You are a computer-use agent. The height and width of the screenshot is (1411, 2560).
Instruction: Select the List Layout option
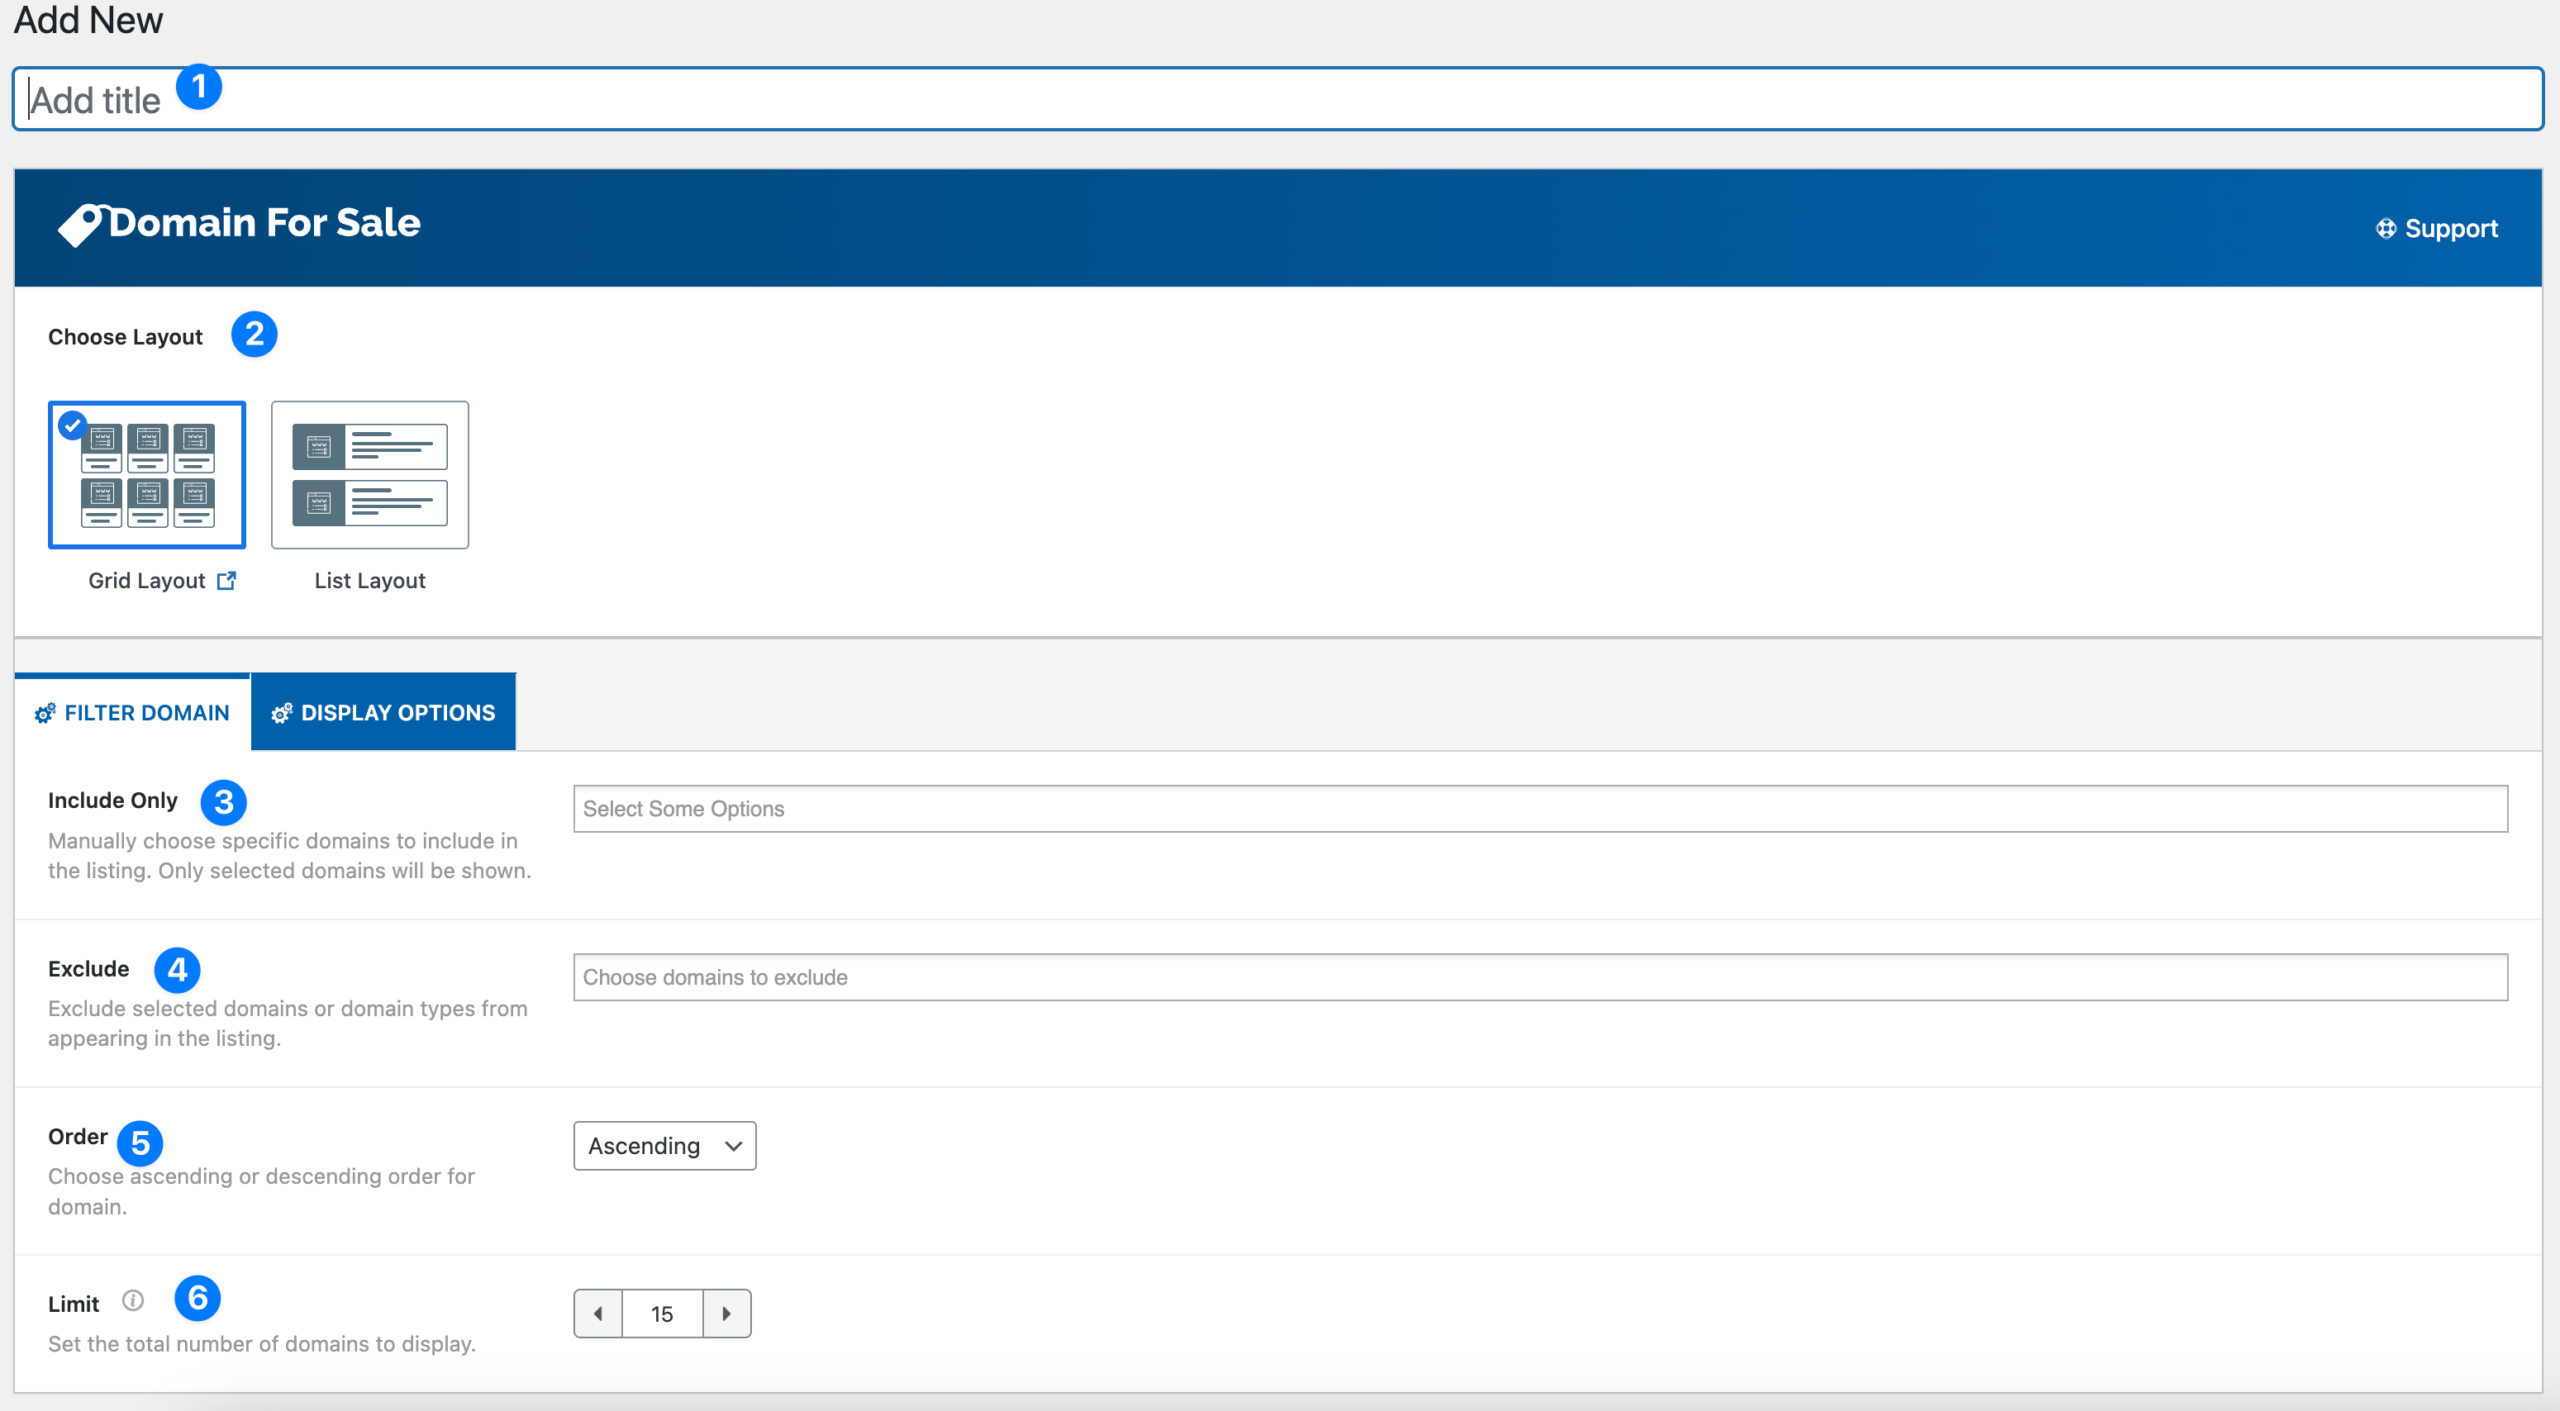(x=369, y=475)
